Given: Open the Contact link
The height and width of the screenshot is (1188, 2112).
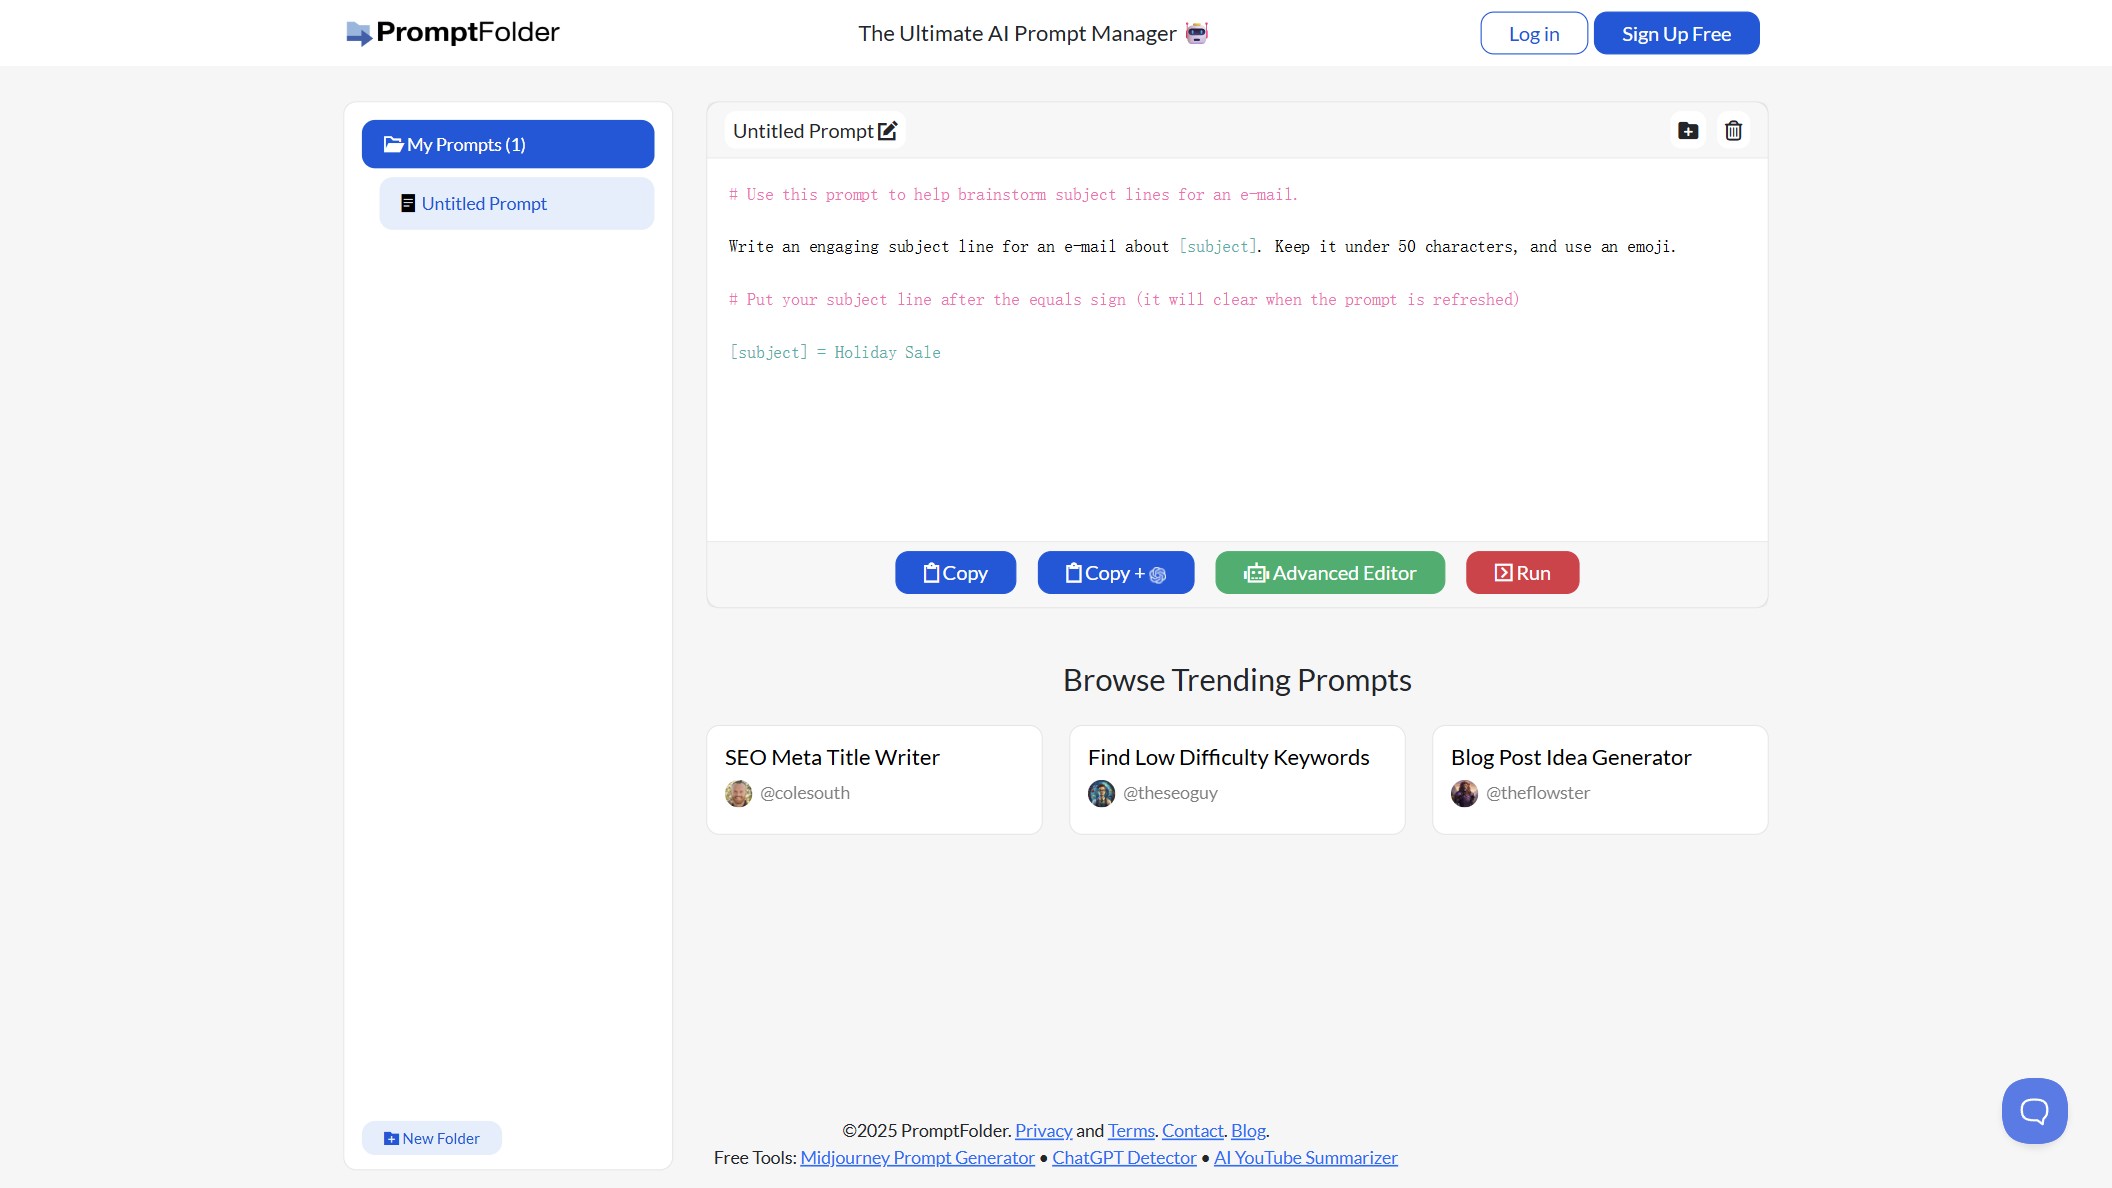Looking at the screenshot, I should click(x=1192, y=1130).
